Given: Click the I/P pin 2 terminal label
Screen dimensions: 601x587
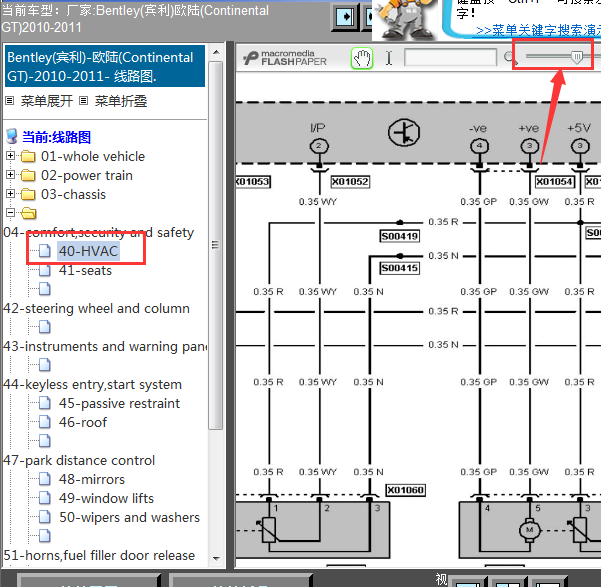Looking at the screenshot, I should pos(318,128).
